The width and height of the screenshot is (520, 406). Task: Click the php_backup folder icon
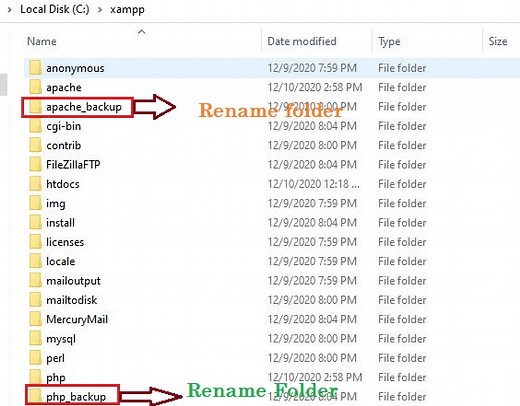pos(35,397)
